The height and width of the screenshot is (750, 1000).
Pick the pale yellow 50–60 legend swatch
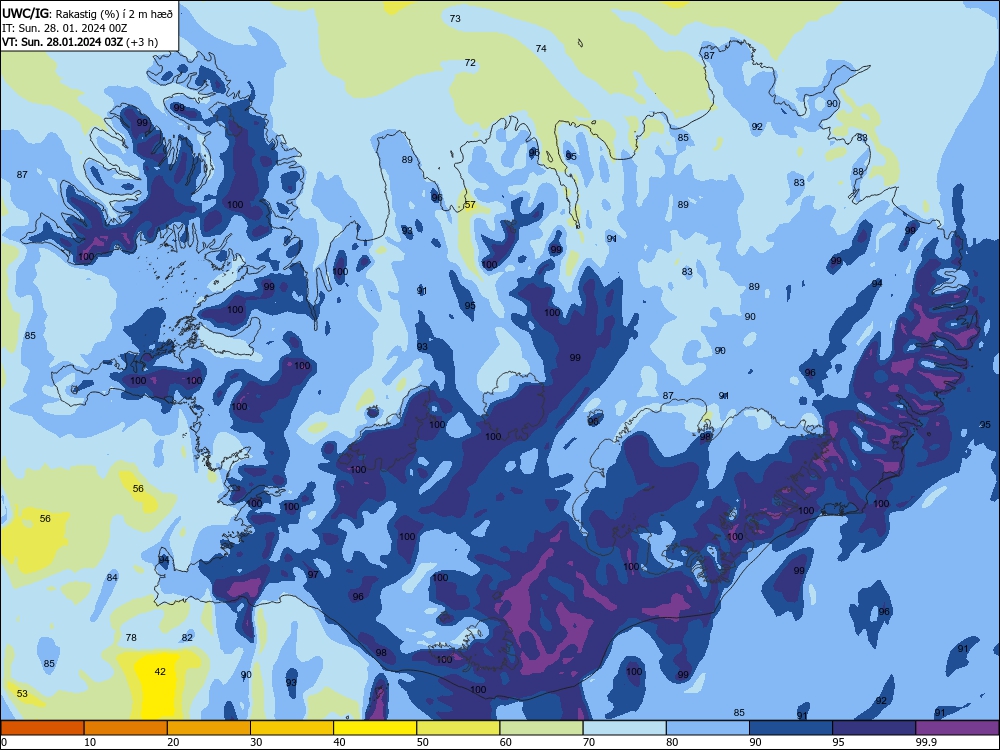pyautogui.click(x=459, y=728)
